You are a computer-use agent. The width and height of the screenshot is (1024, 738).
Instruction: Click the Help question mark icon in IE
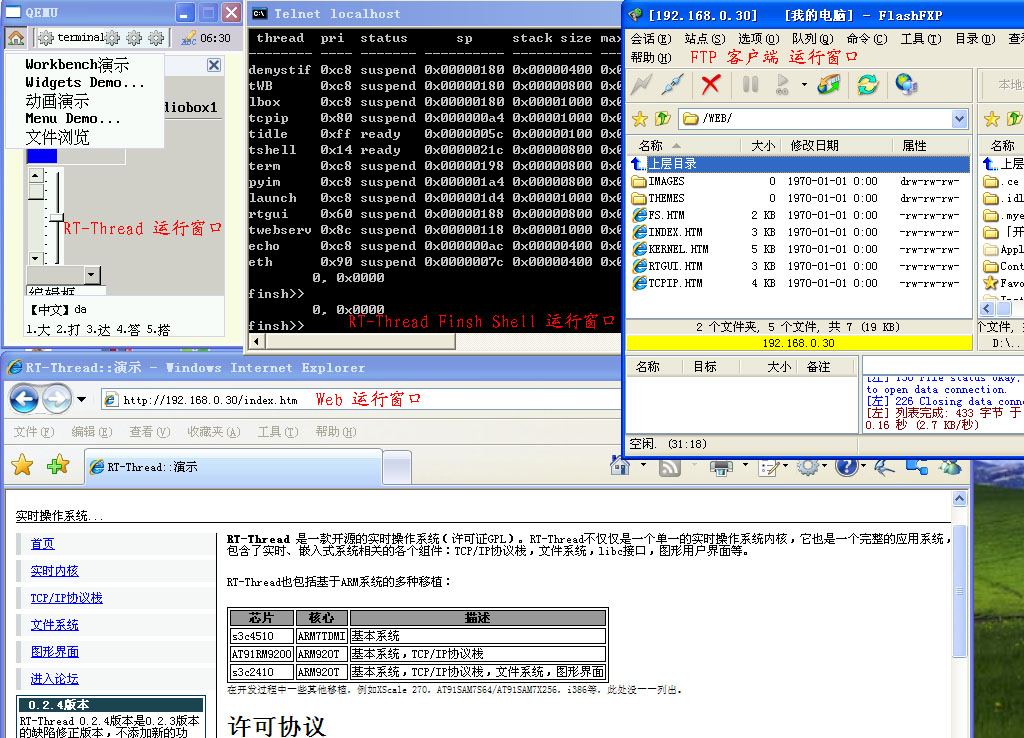(x=846, y=466)
